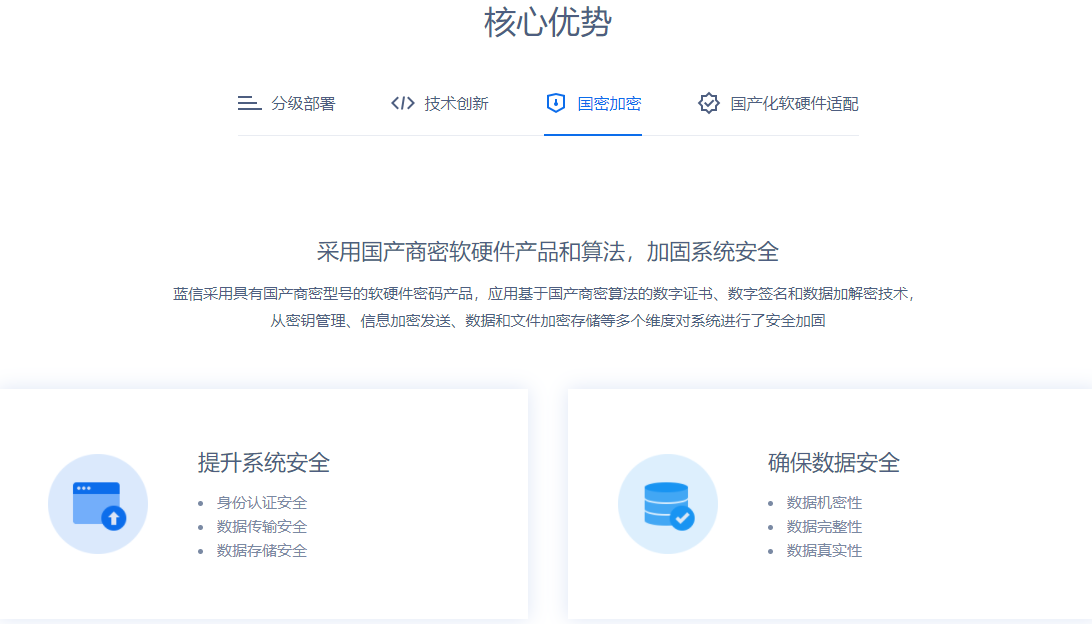Click the database icon in 确保数据安全 card
This screenshot has width=1092, height=624.
(x=668, y=504)
